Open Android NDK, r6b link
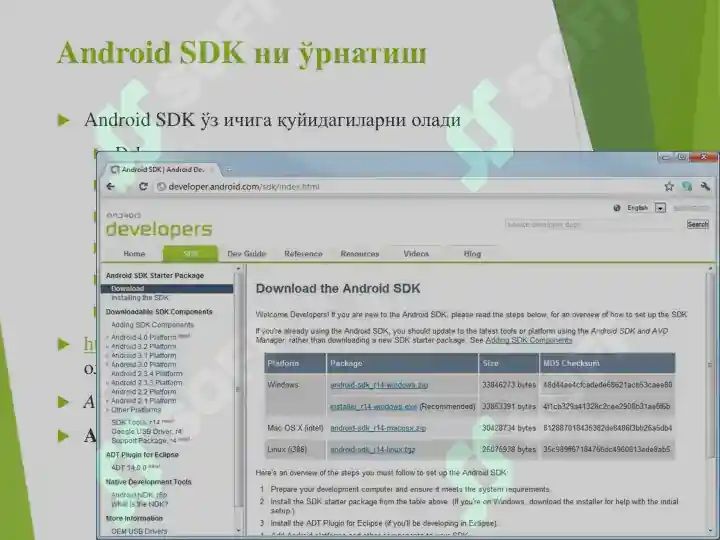720x540 pixels. [139, 495]
